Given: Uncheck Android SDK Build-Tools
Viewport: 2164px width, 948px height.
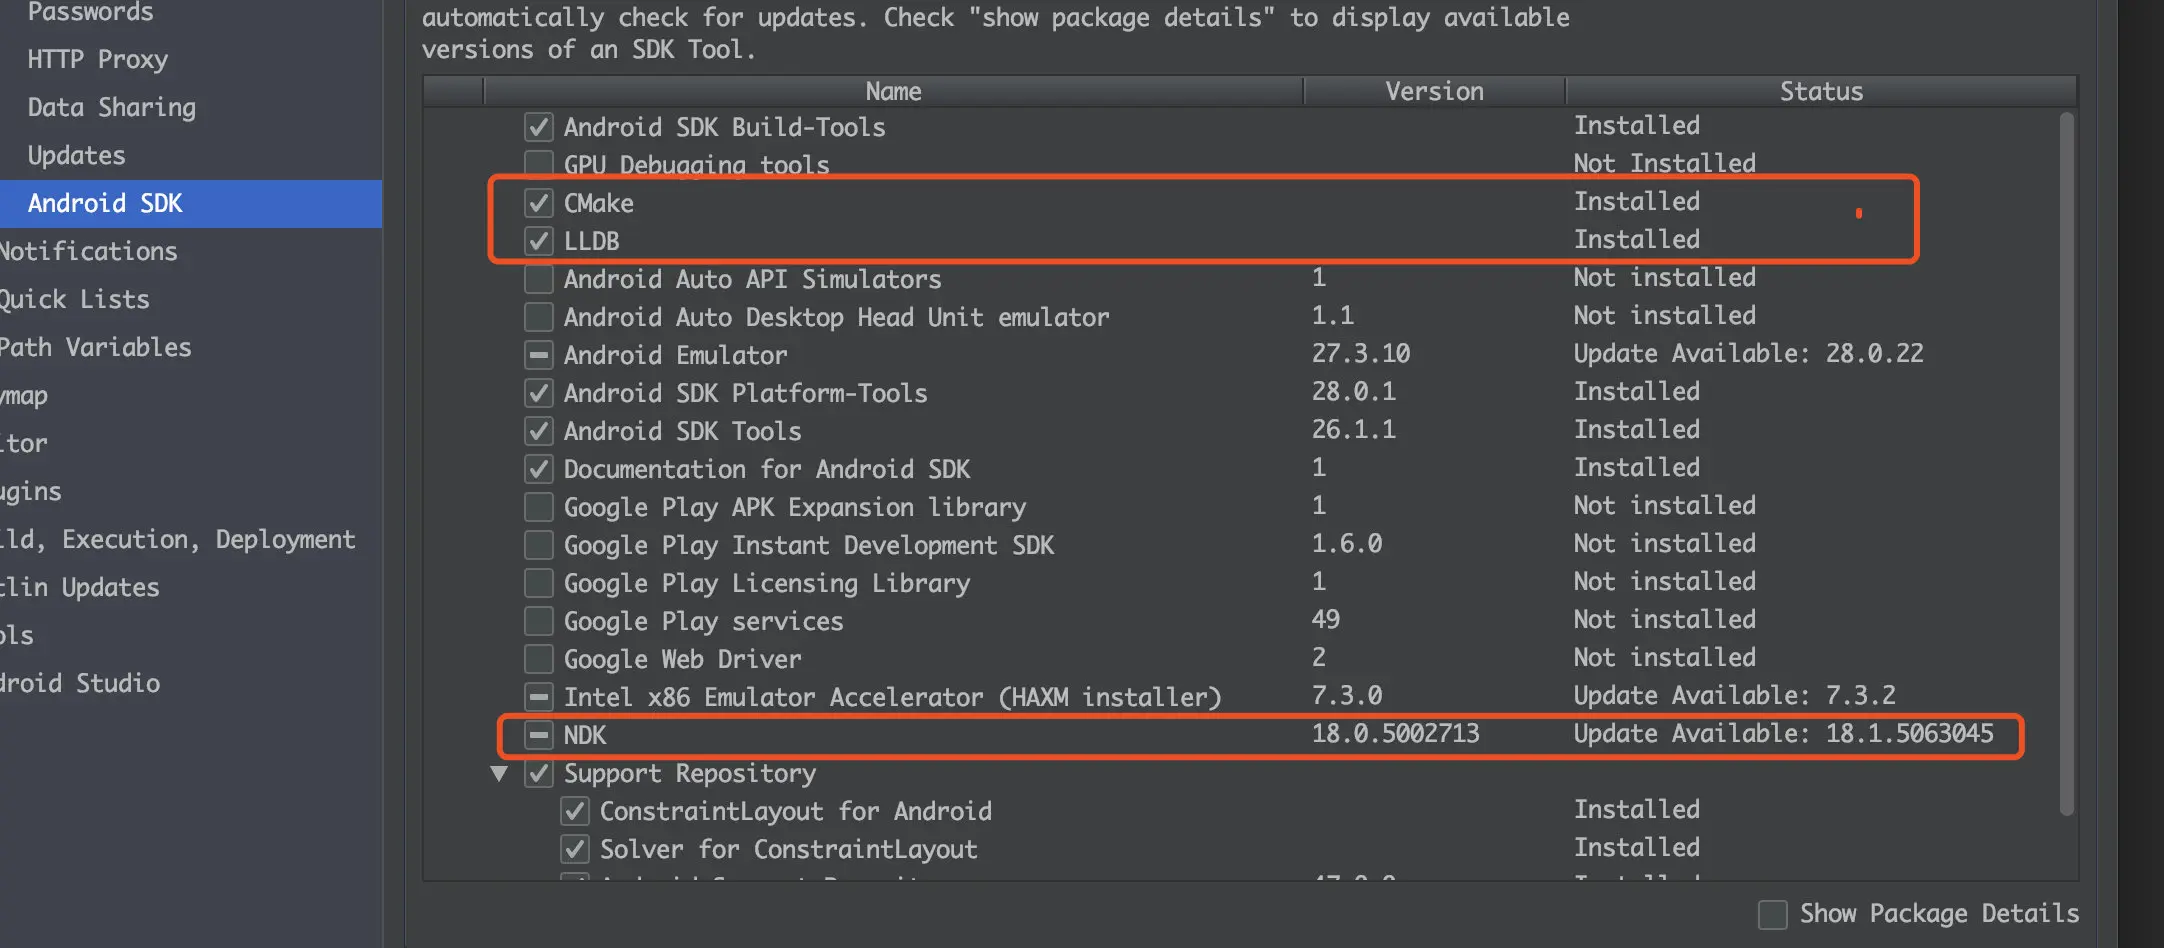Looking at the screenshot, I should [x=538, y=127].
